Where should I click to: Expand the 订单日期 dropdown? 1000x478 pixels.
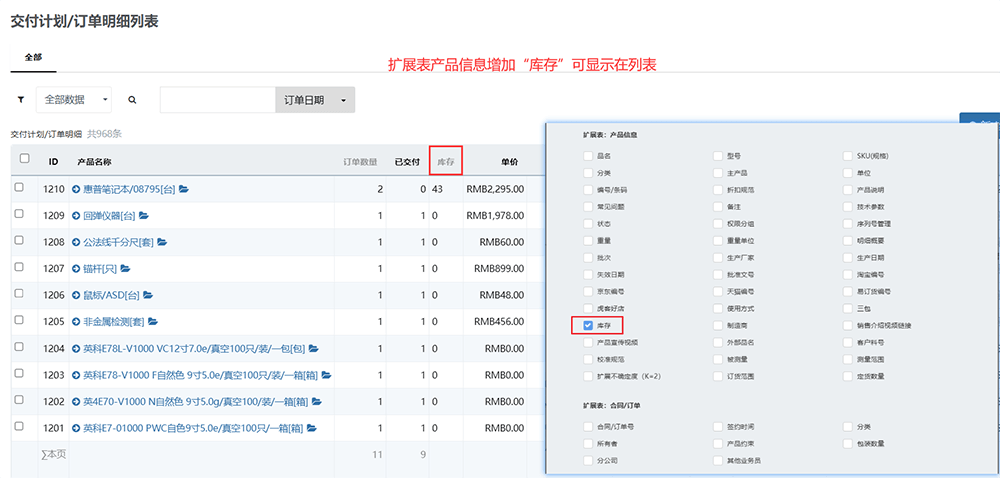315,100
